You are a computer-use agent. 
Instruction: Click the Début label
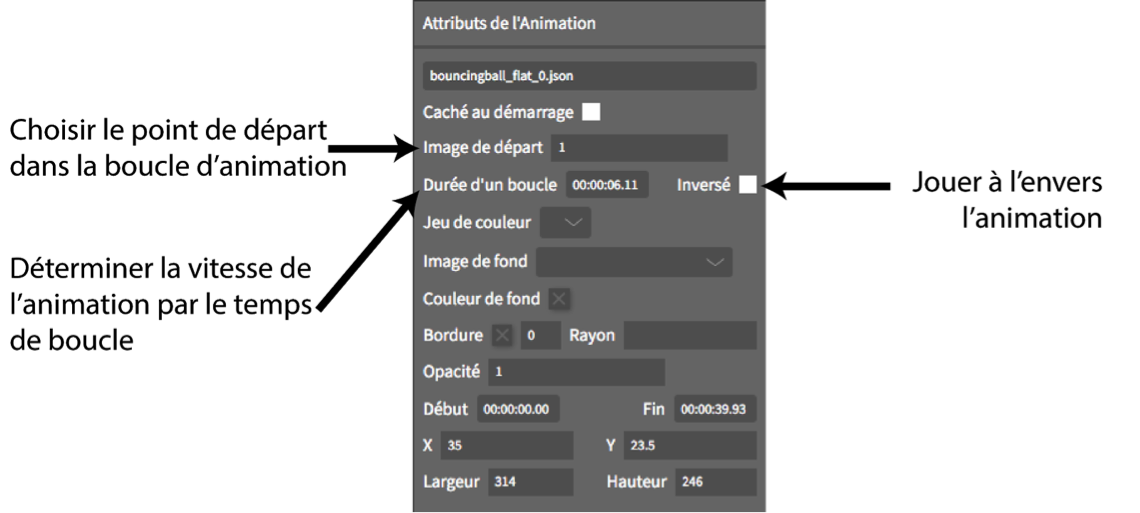[x=446, y=409]
